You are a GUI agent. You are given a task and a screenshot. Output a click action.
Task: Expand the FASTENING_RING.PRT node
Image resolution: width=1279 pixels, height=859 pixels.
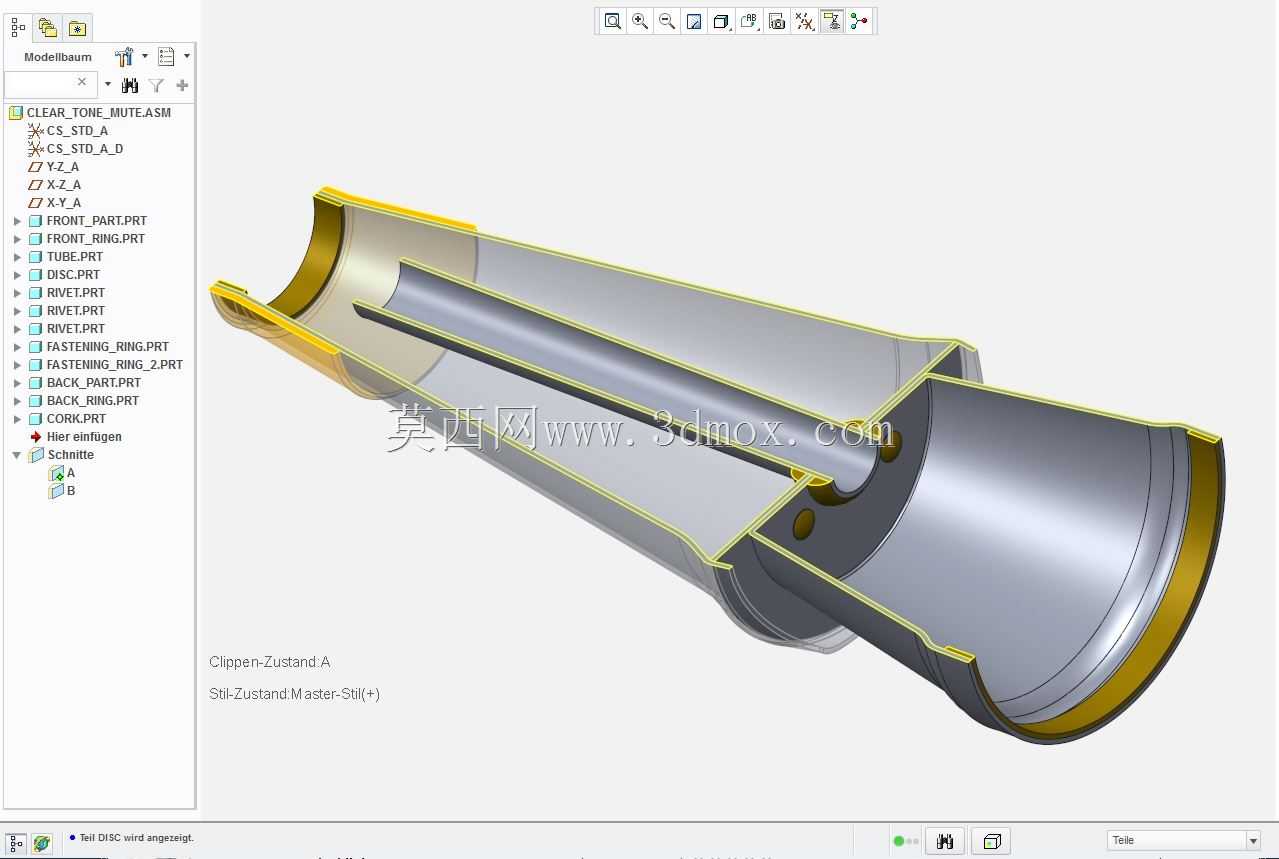pos(17,347)
